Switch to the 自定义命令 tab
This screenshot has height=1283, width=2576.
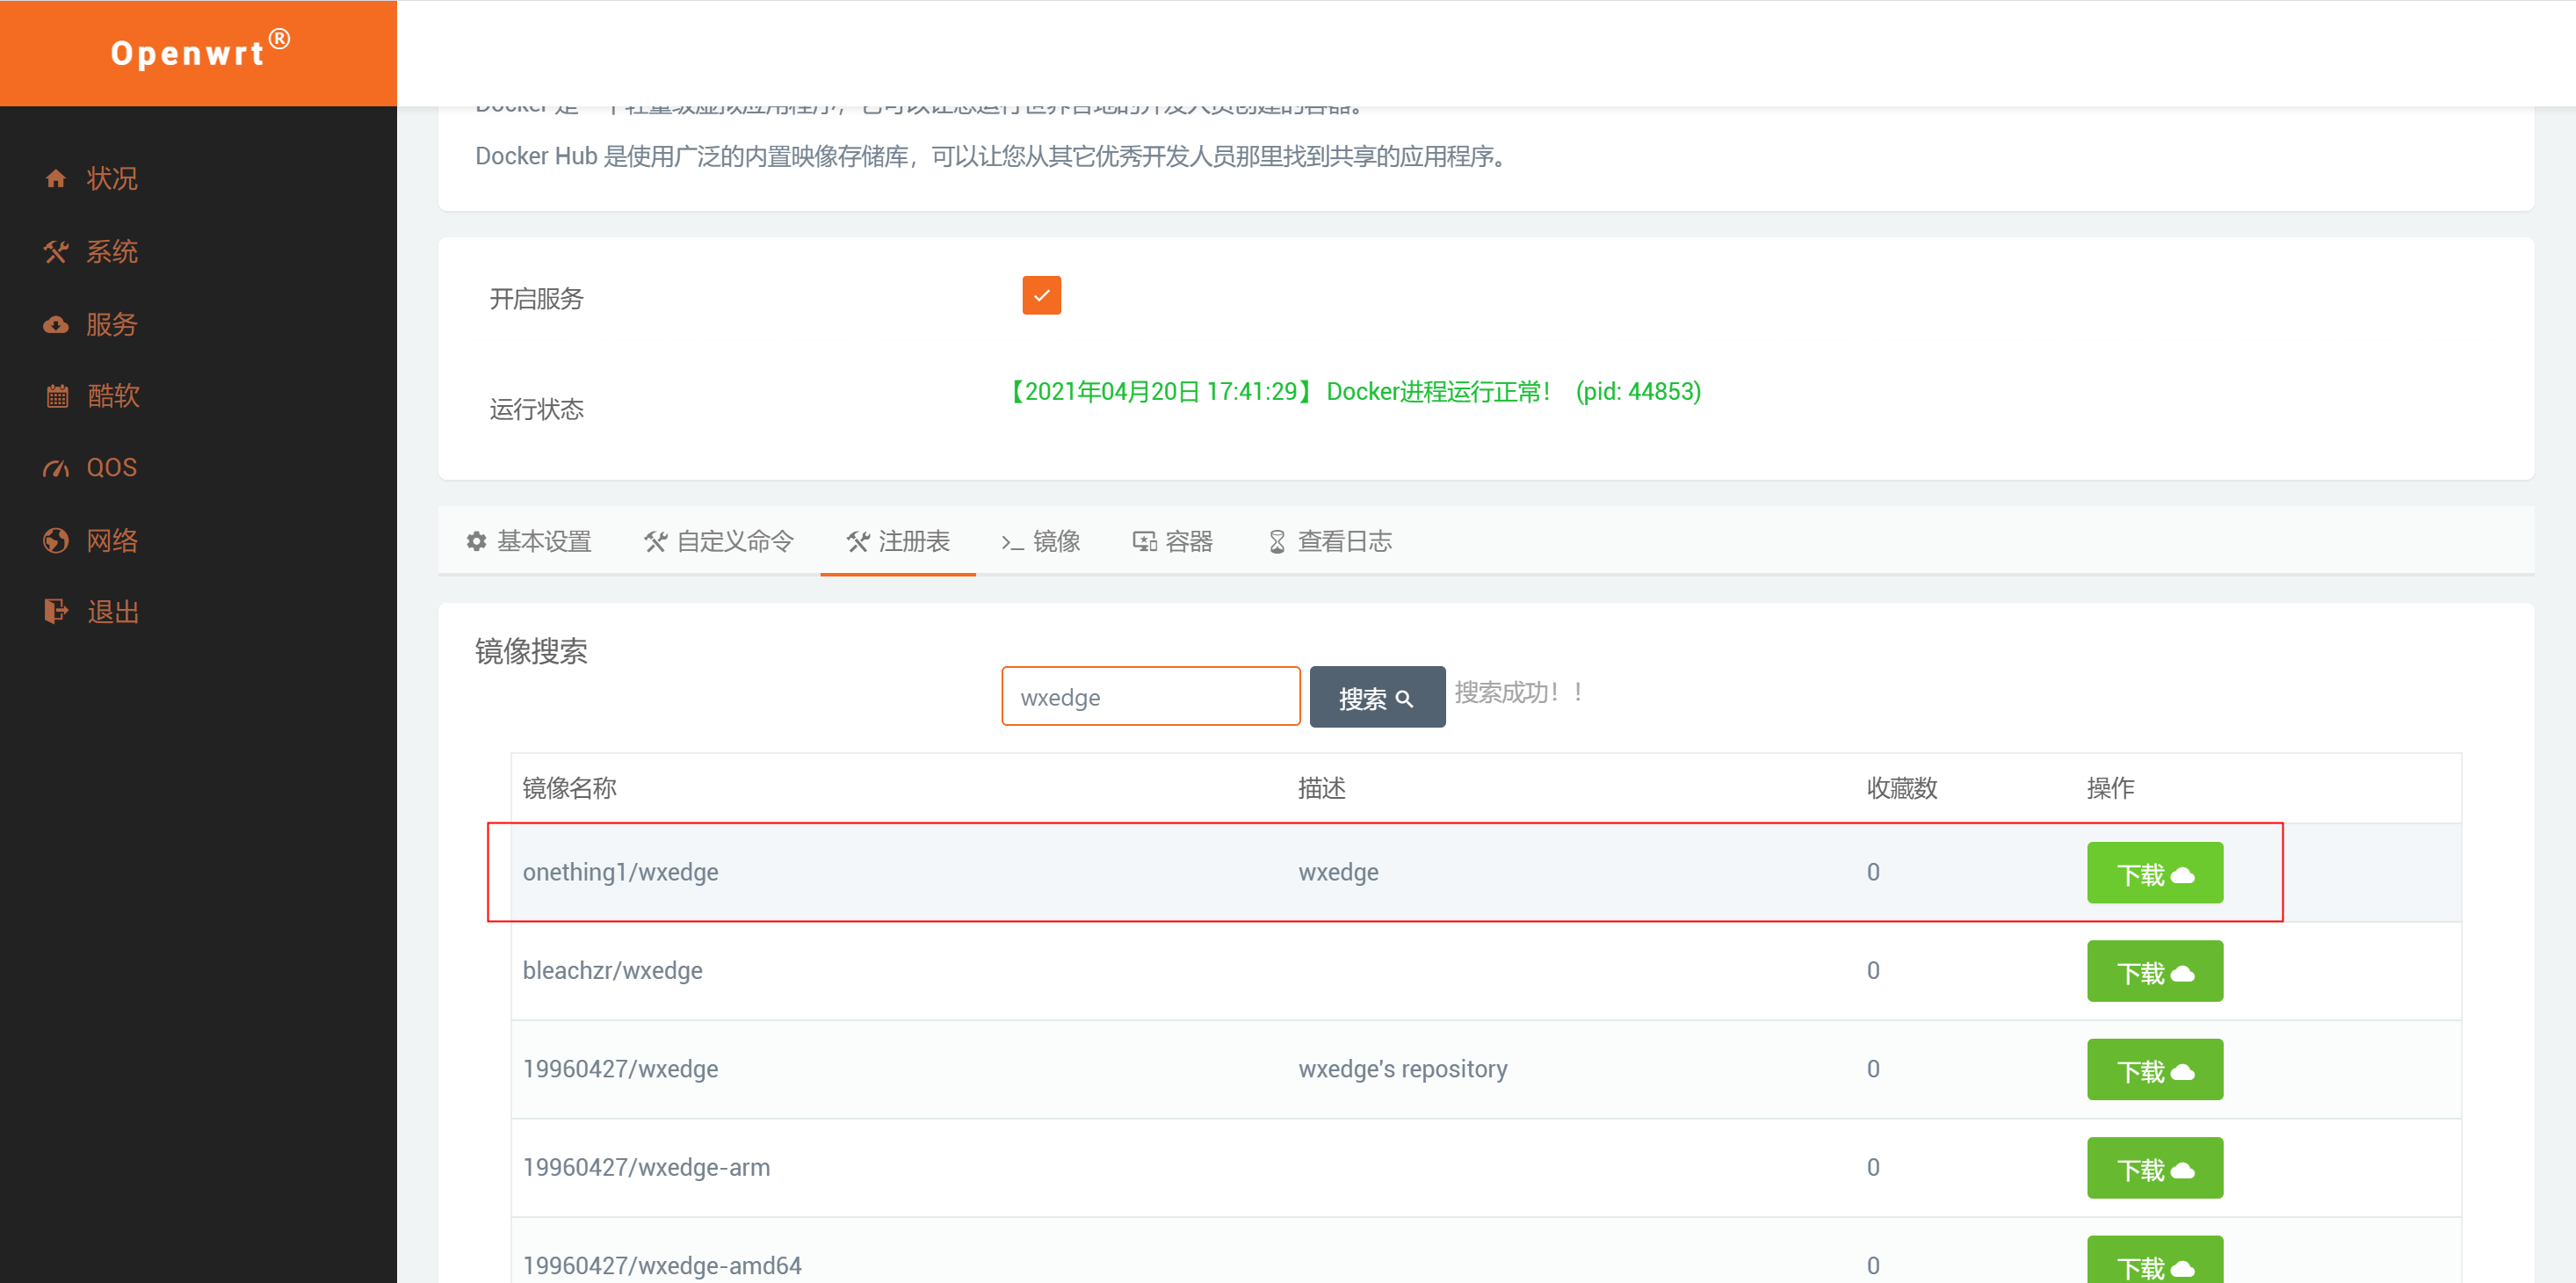719,542
